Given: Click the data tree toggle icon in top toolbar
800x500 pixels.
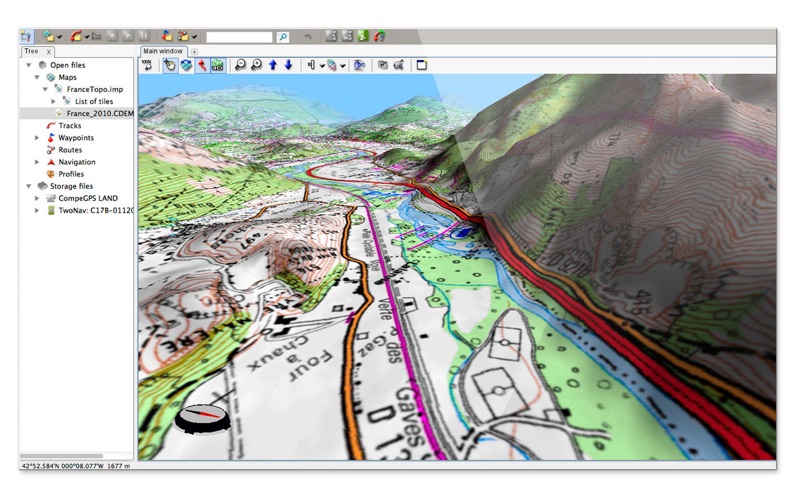Looking at the screenshot, I should (26, 36).
